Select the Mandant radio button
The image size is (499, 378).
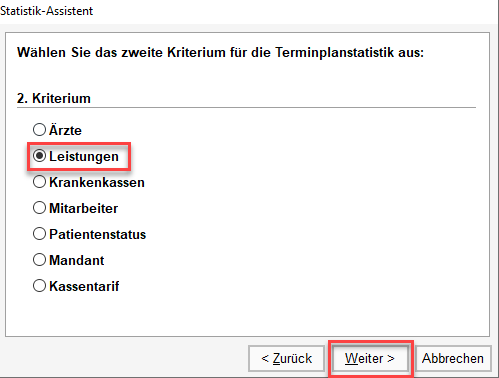[x=39, y=260]
